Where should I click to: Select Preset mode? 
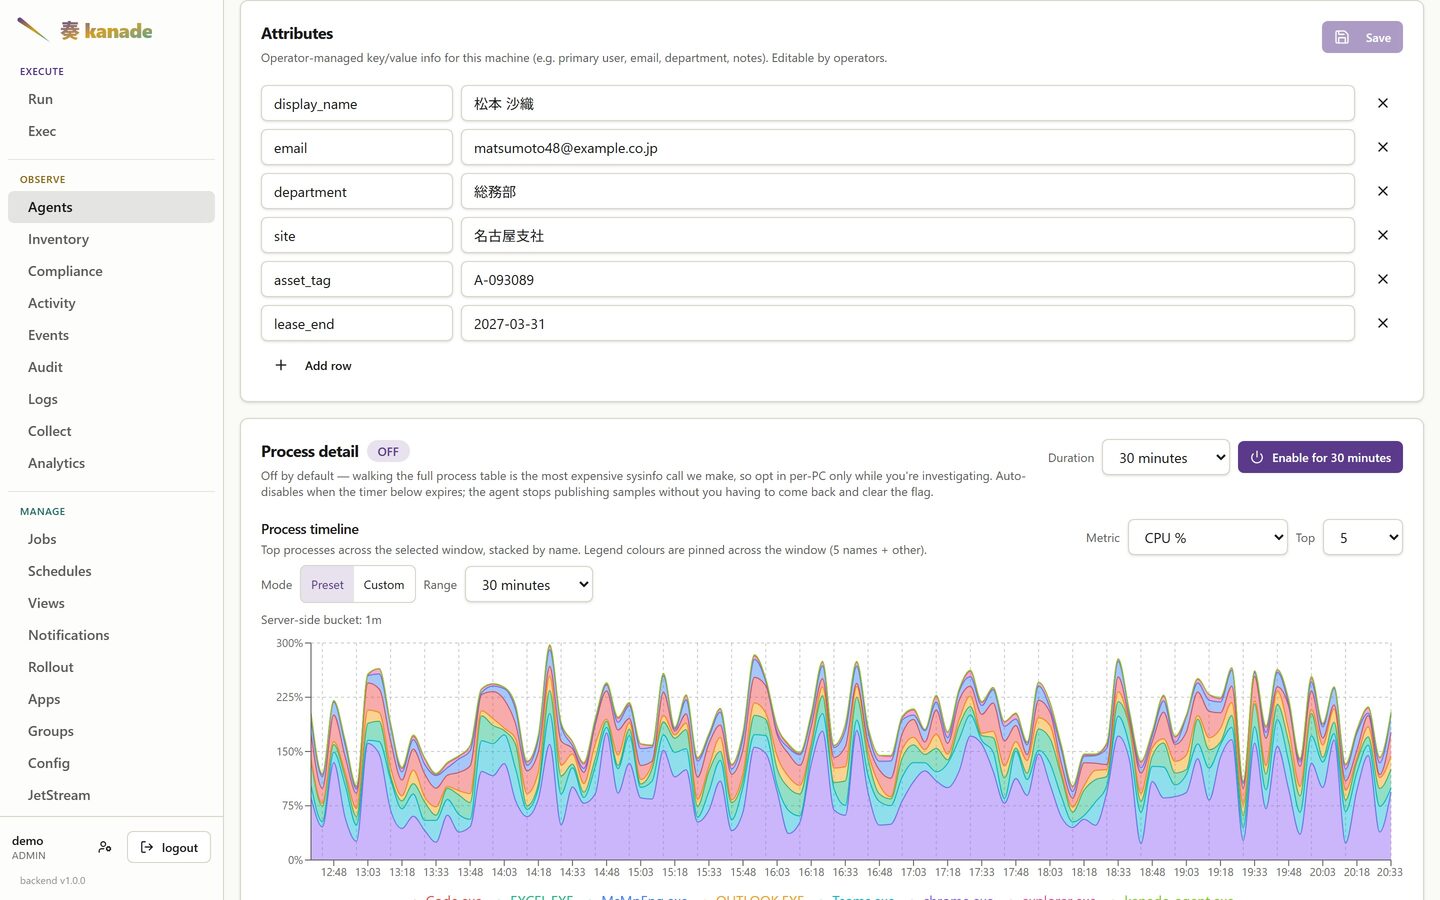pyautogui.click(x=327, y=585)
